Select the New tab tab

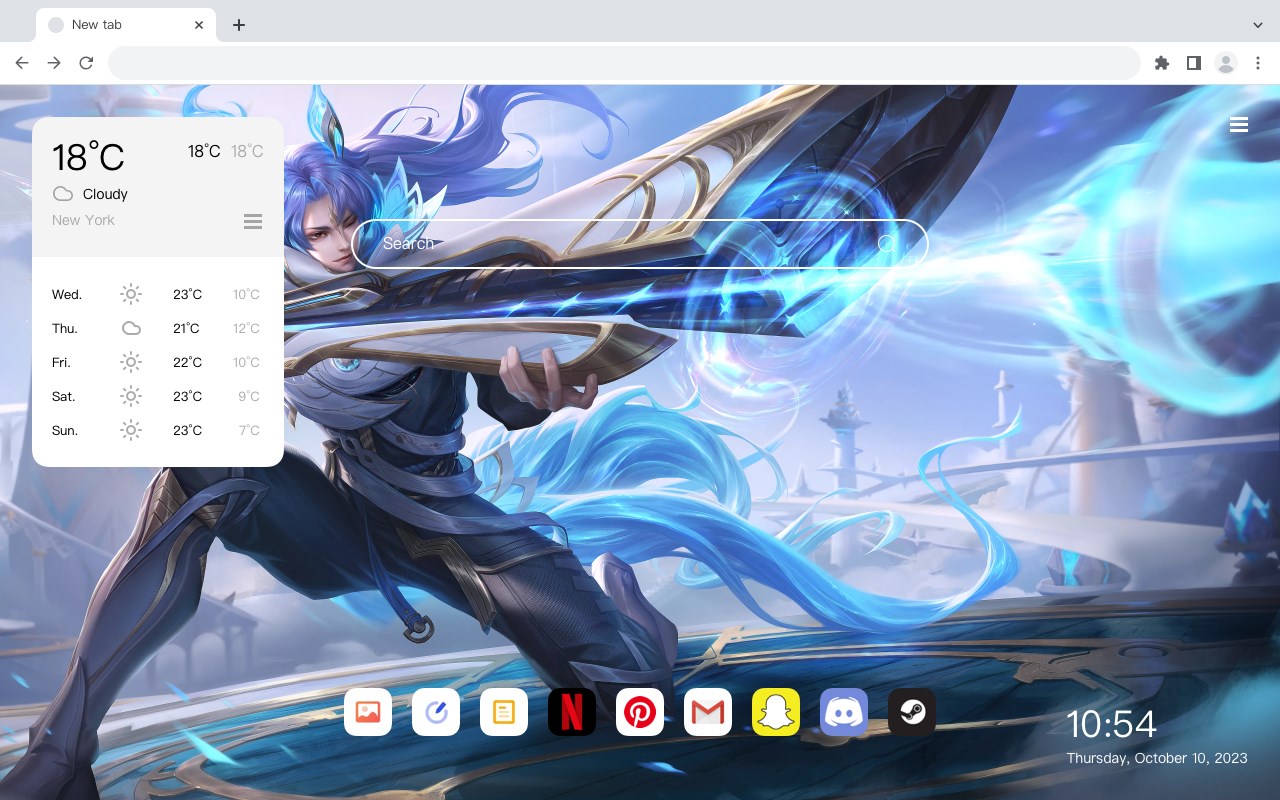126,25
